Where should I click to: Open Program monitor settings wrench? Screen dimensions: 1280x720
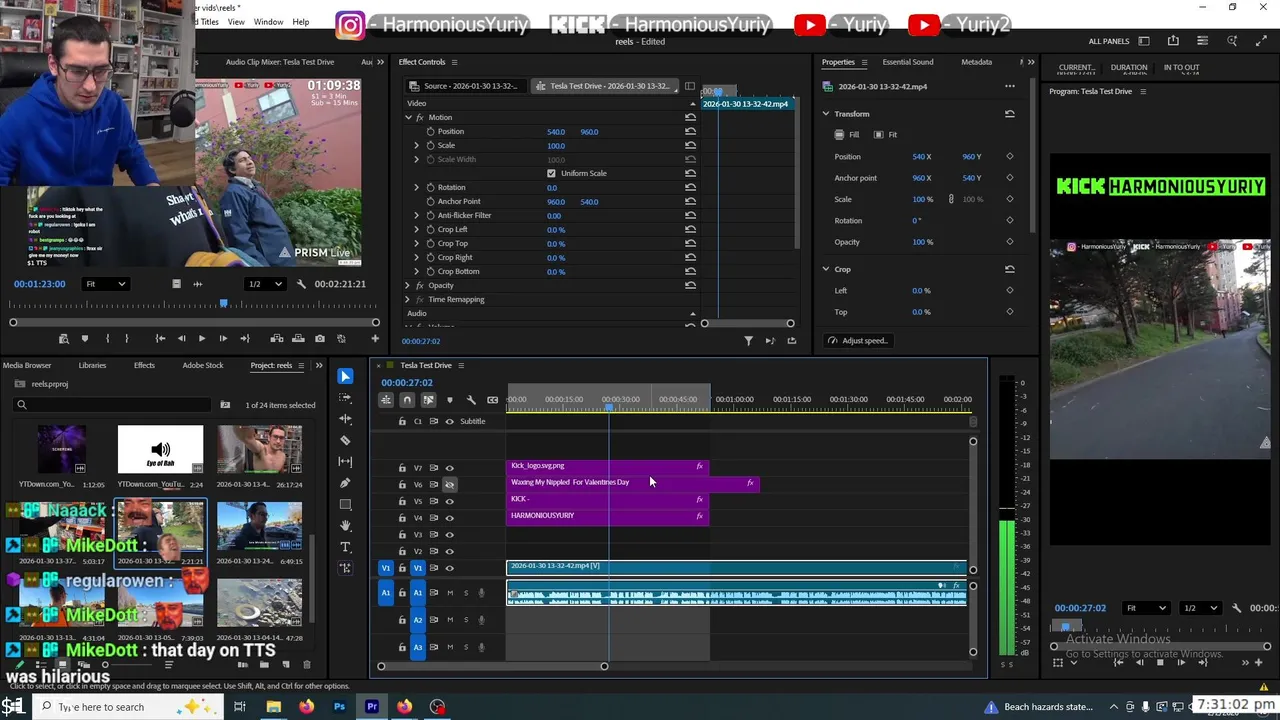click(x=1236, y=608)
